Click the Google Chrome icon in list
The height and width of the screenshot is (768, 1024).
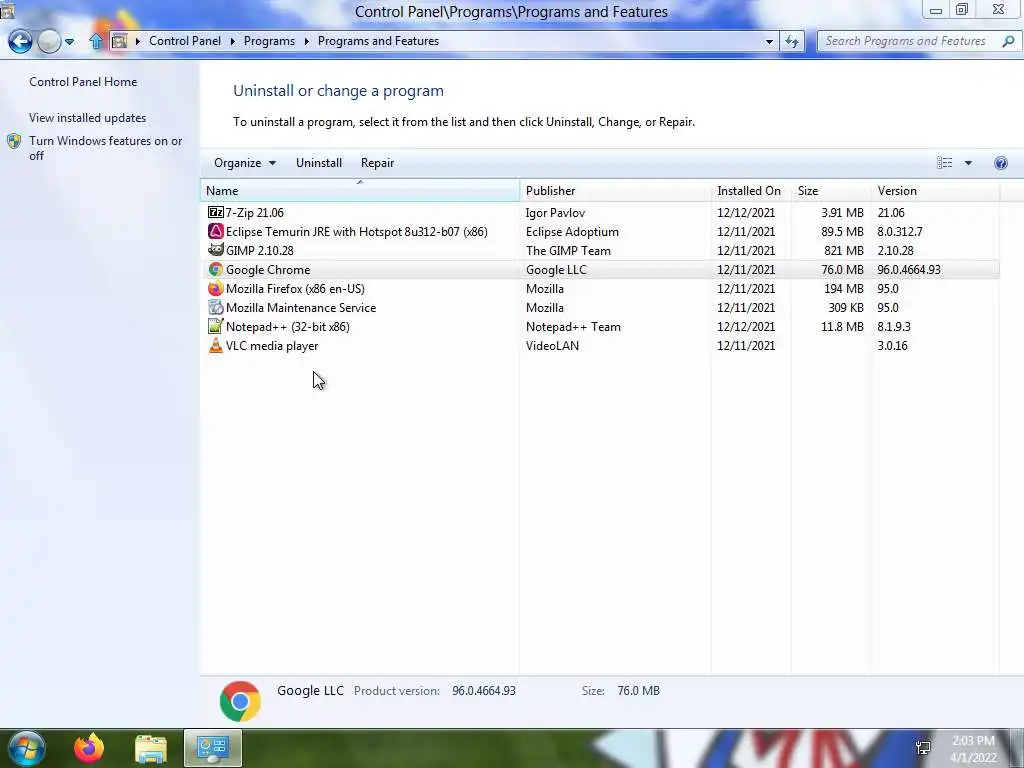pyautogui.click(x=216, y=269)
